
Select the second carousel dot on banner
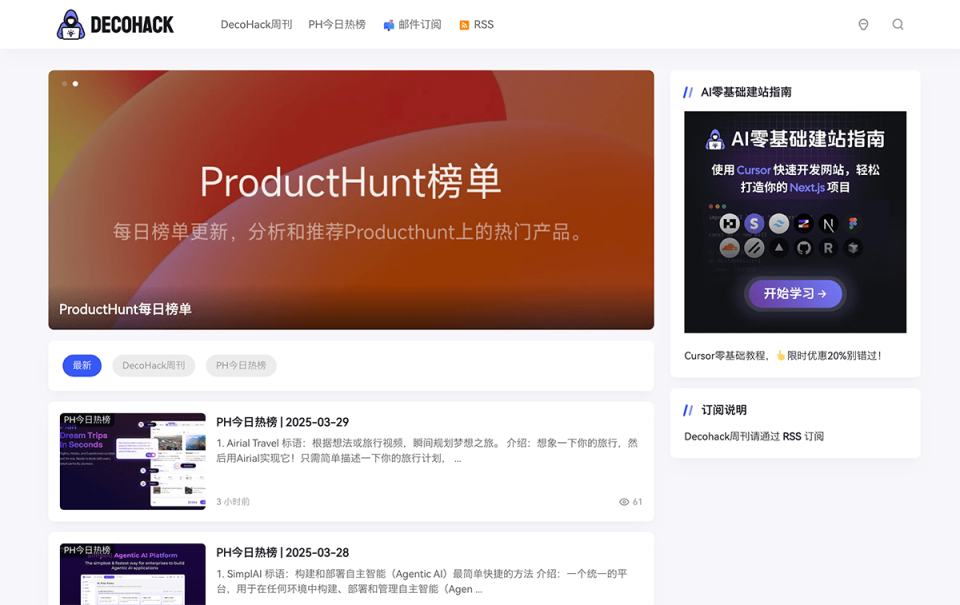tap(76, 84)
